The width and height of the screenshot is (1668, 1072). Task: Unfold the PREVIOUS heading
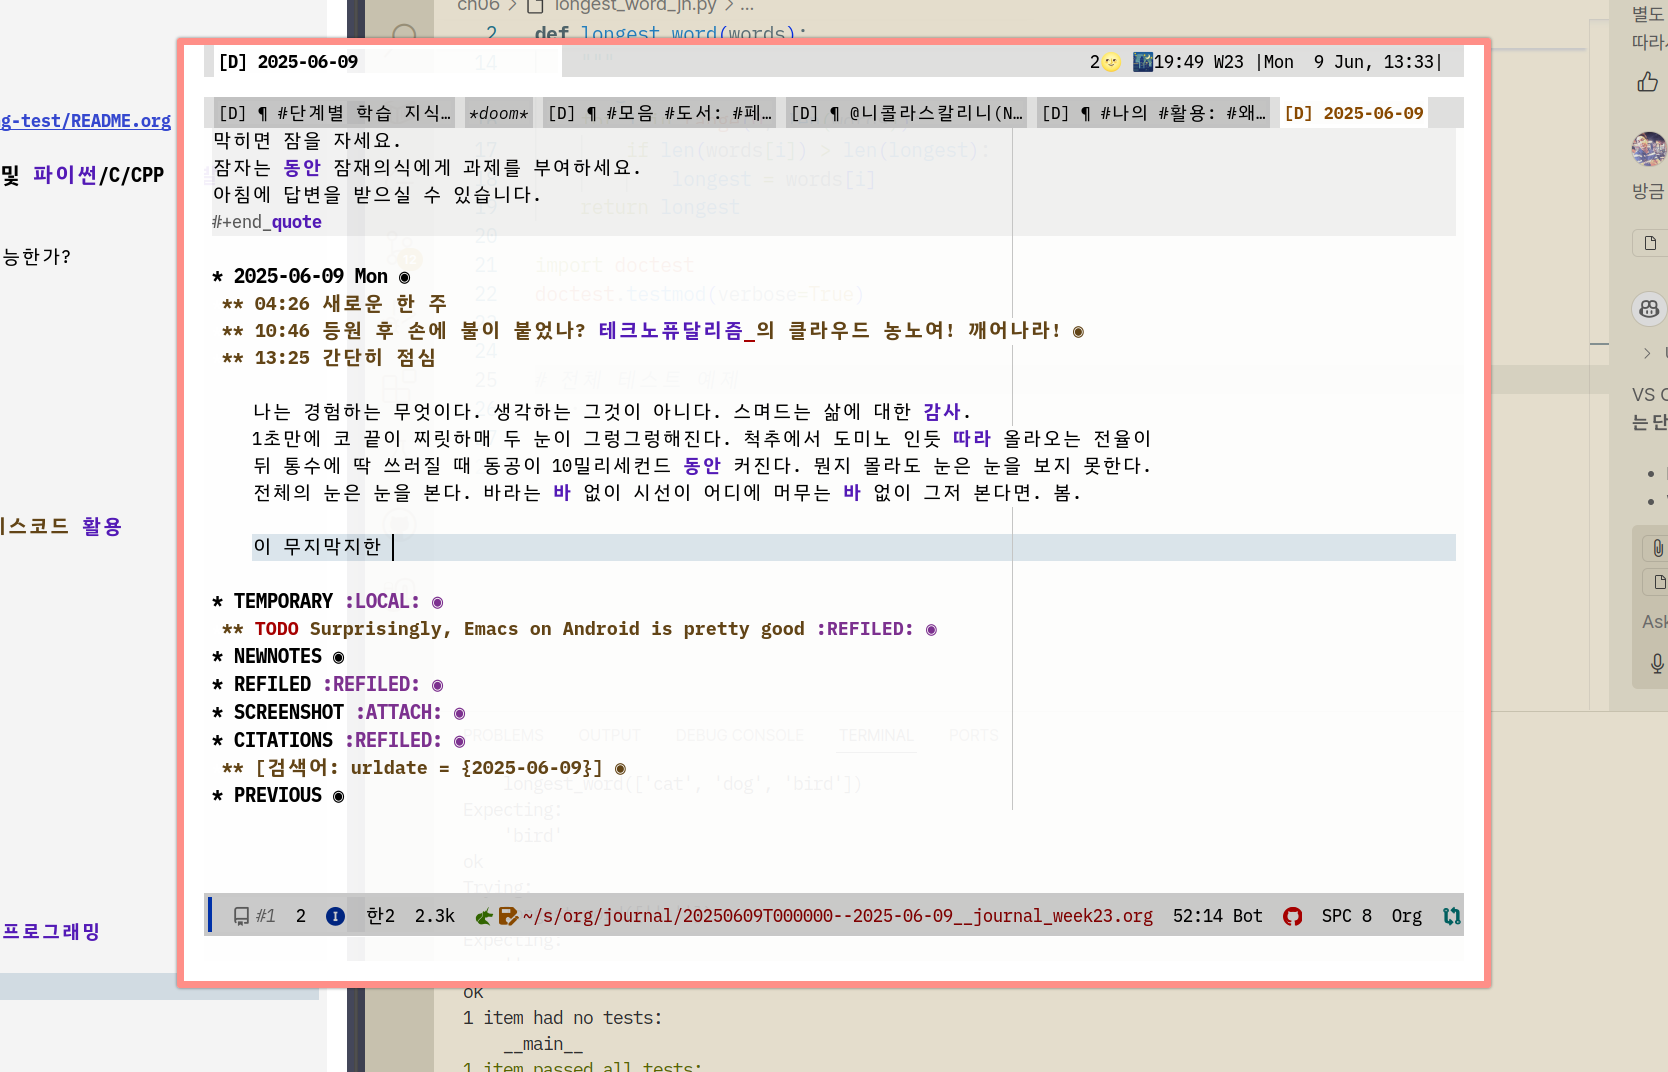pos(338,796)
